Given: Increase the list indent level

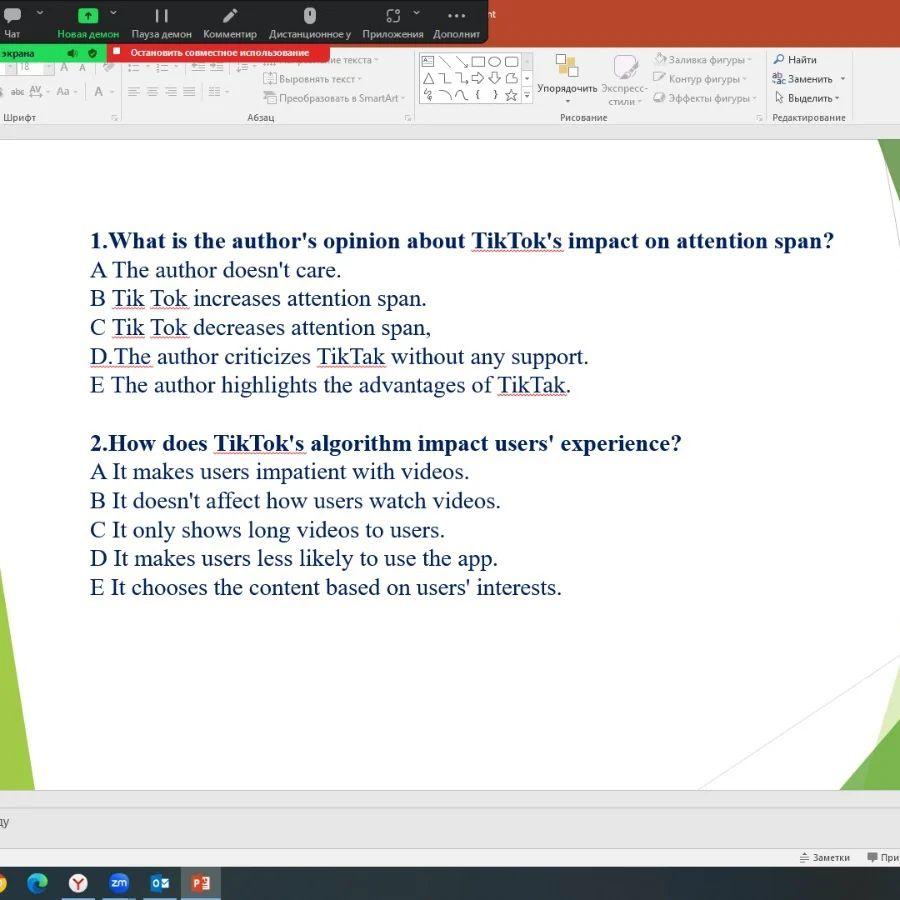Looking at the screenshot, I should click(x=216, y=68).
